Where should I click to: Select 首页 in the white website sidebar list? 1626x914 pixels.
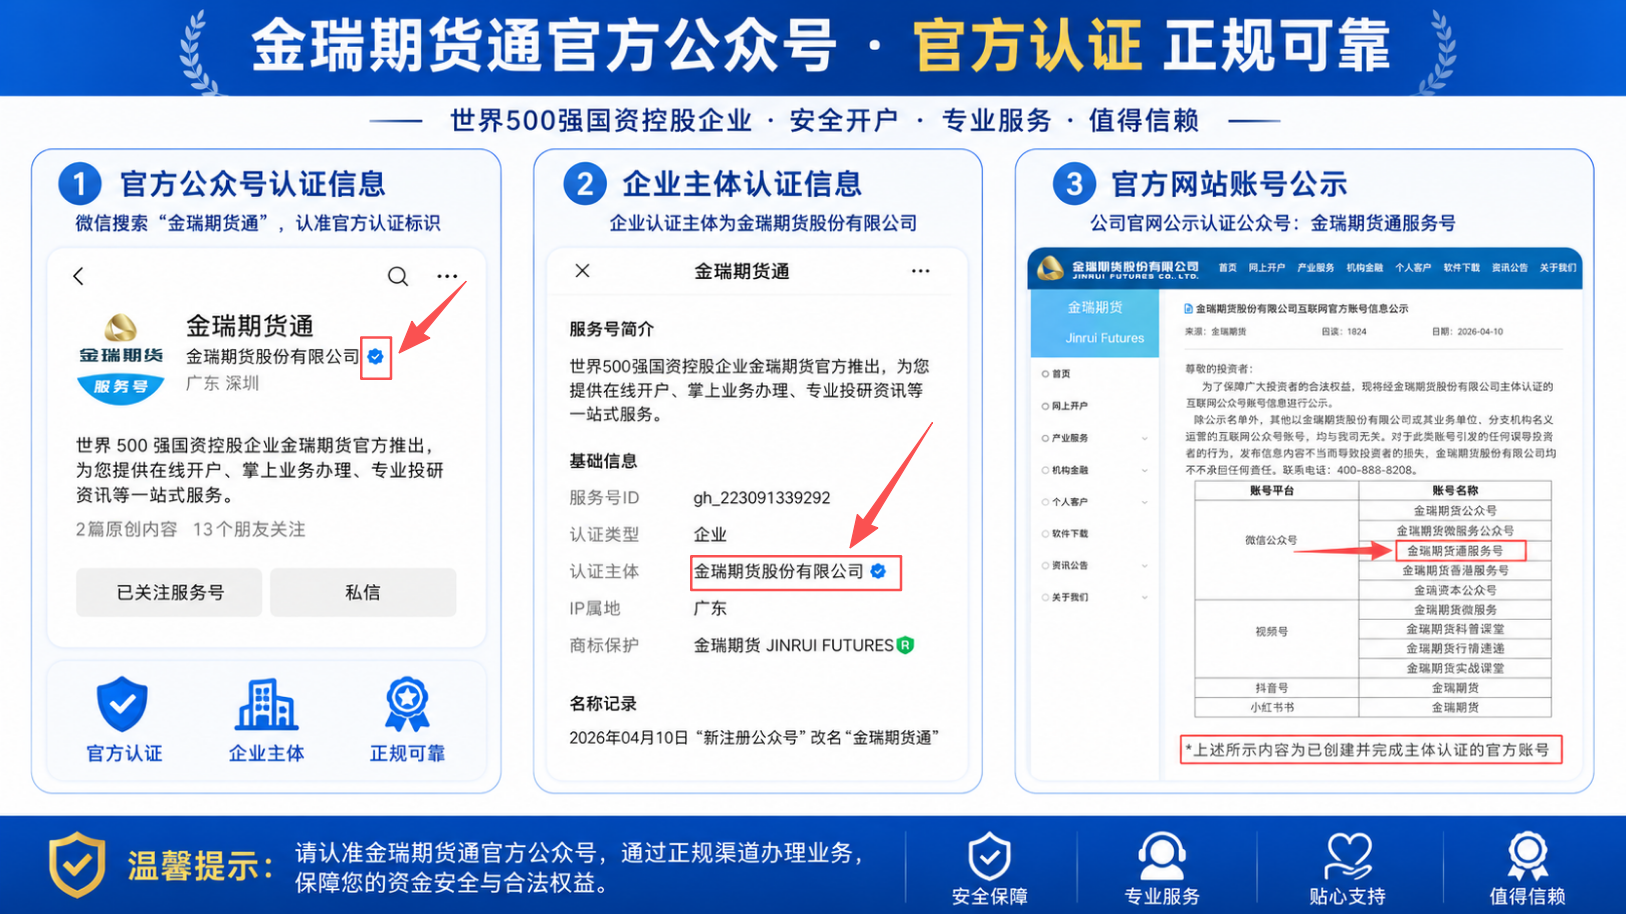(x=1061, y=374)
